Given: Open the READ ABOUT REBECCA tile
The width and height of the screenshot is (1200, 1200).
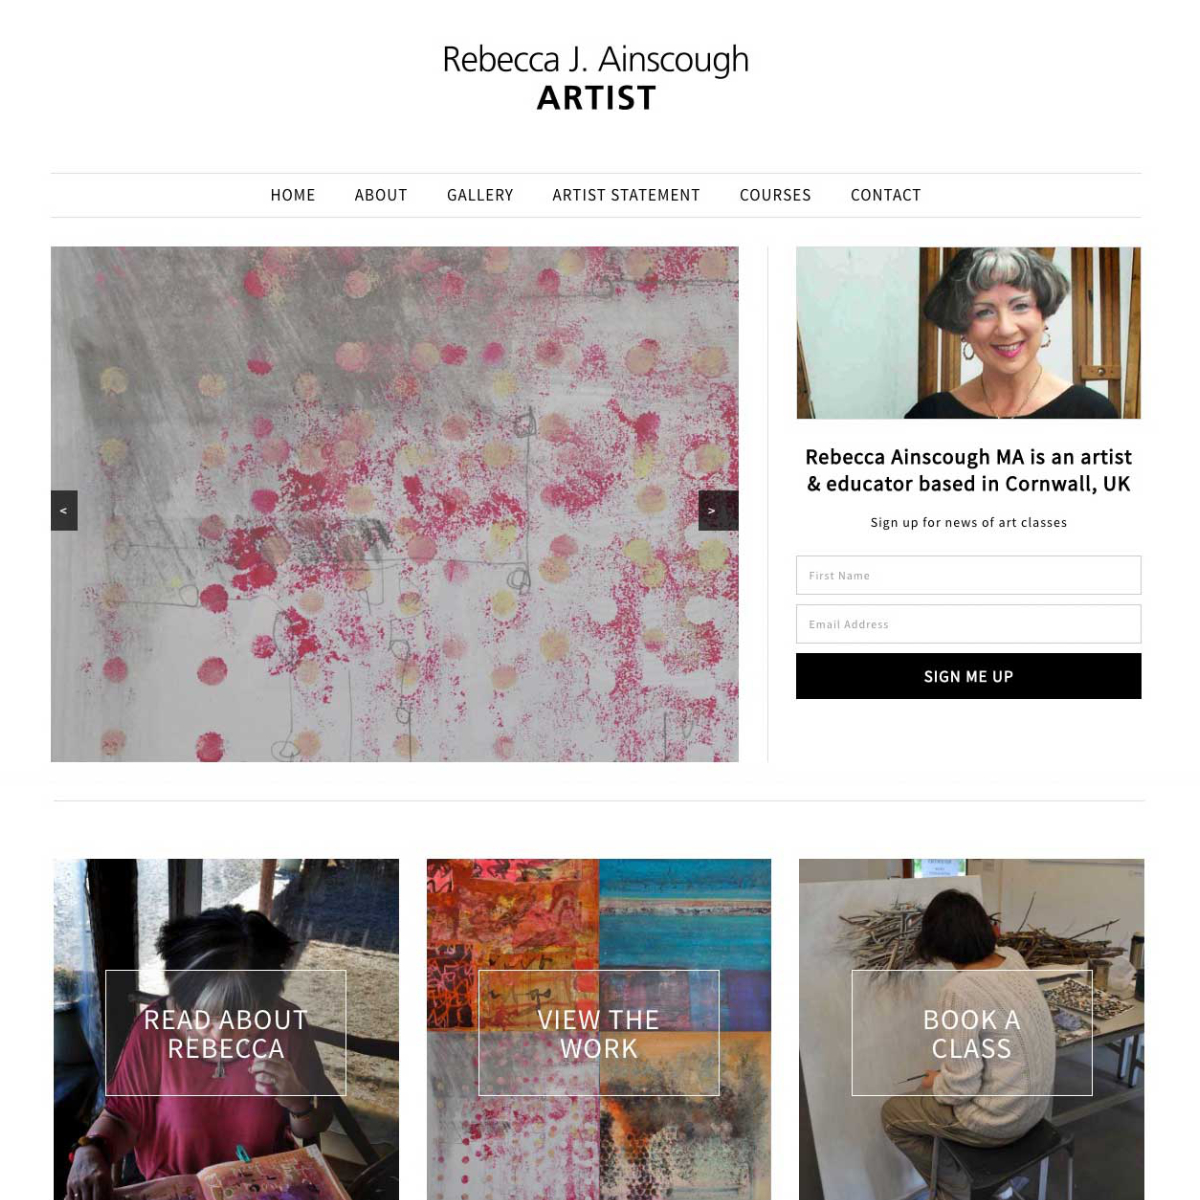Looking at the screenshot, I should [226, 1033].
